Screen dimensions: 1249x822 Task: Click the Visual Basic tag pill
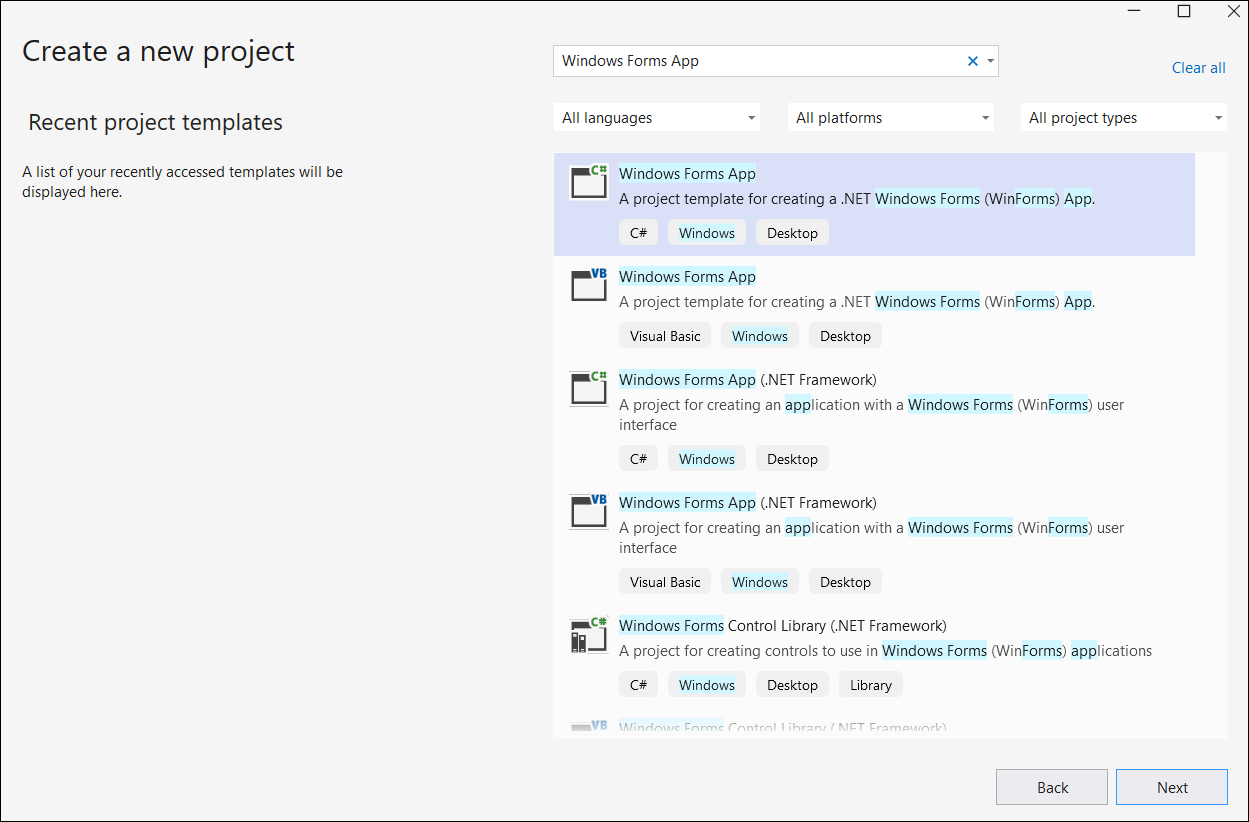664,335
